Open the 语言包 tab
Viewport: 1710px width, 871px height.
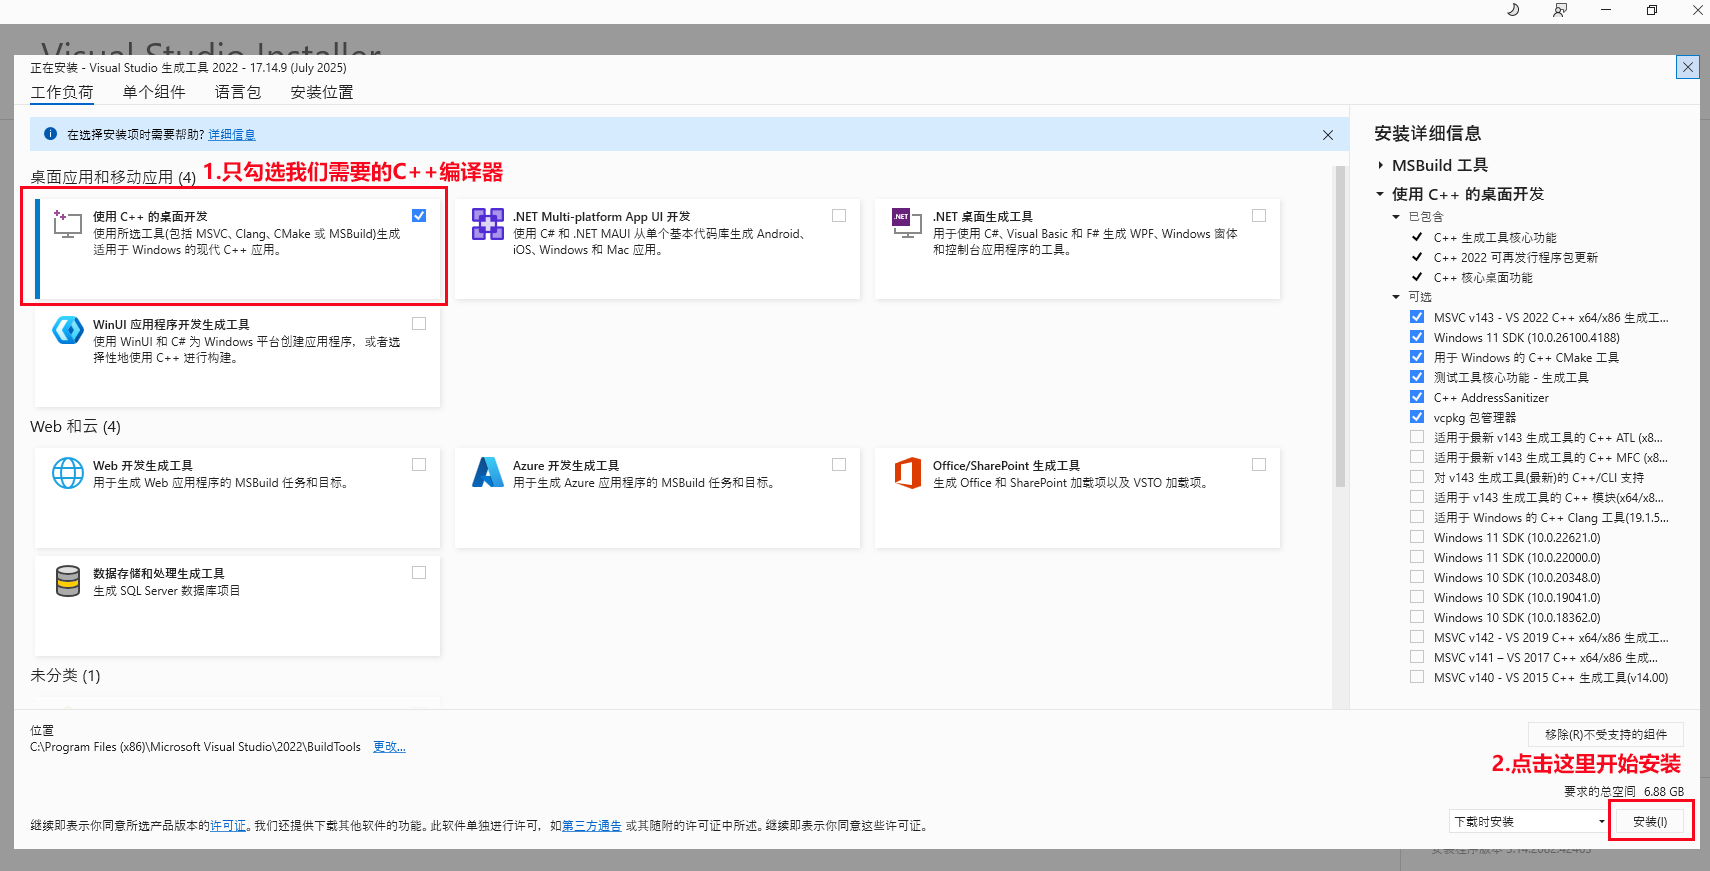(x=238, y=92)
